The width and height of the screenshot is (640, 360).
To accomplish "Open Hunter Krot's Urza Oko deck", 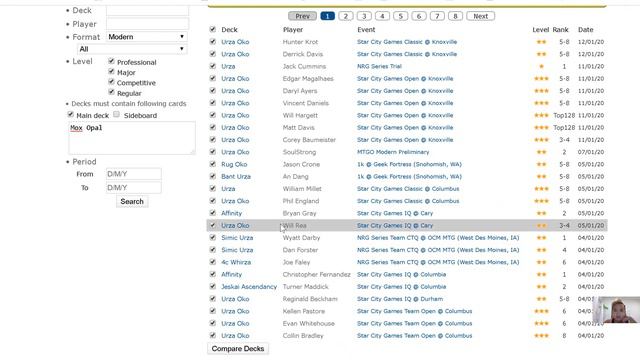I will 235,42.
